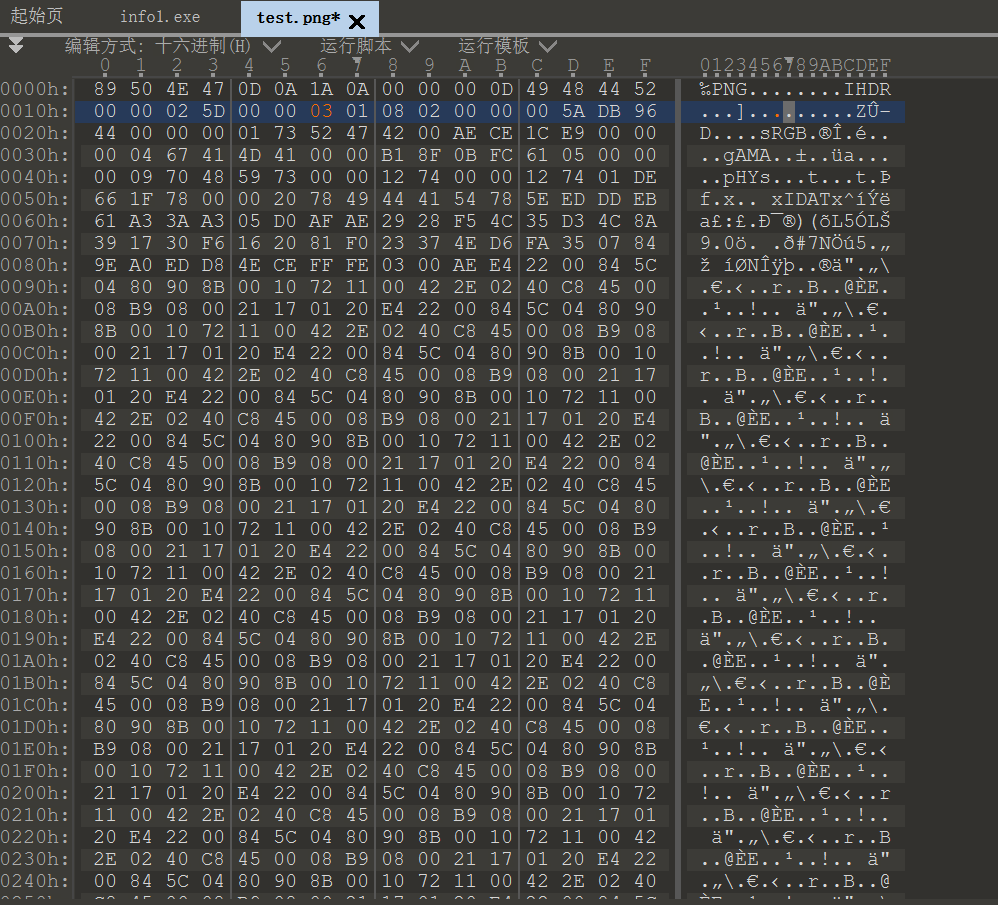Switch to the info1.exe tab
The width and height of the screenshot is (998, 905).
coord(160,17)
